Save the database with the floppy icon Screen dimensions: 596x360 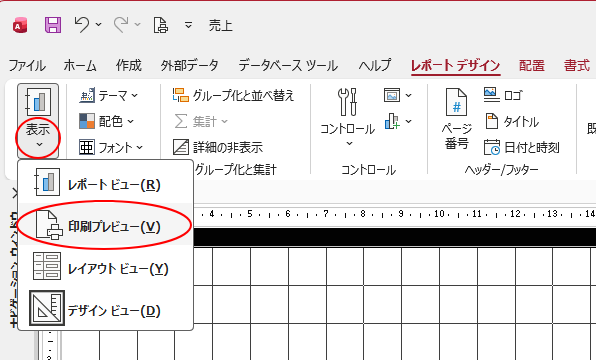coord(53,25)
